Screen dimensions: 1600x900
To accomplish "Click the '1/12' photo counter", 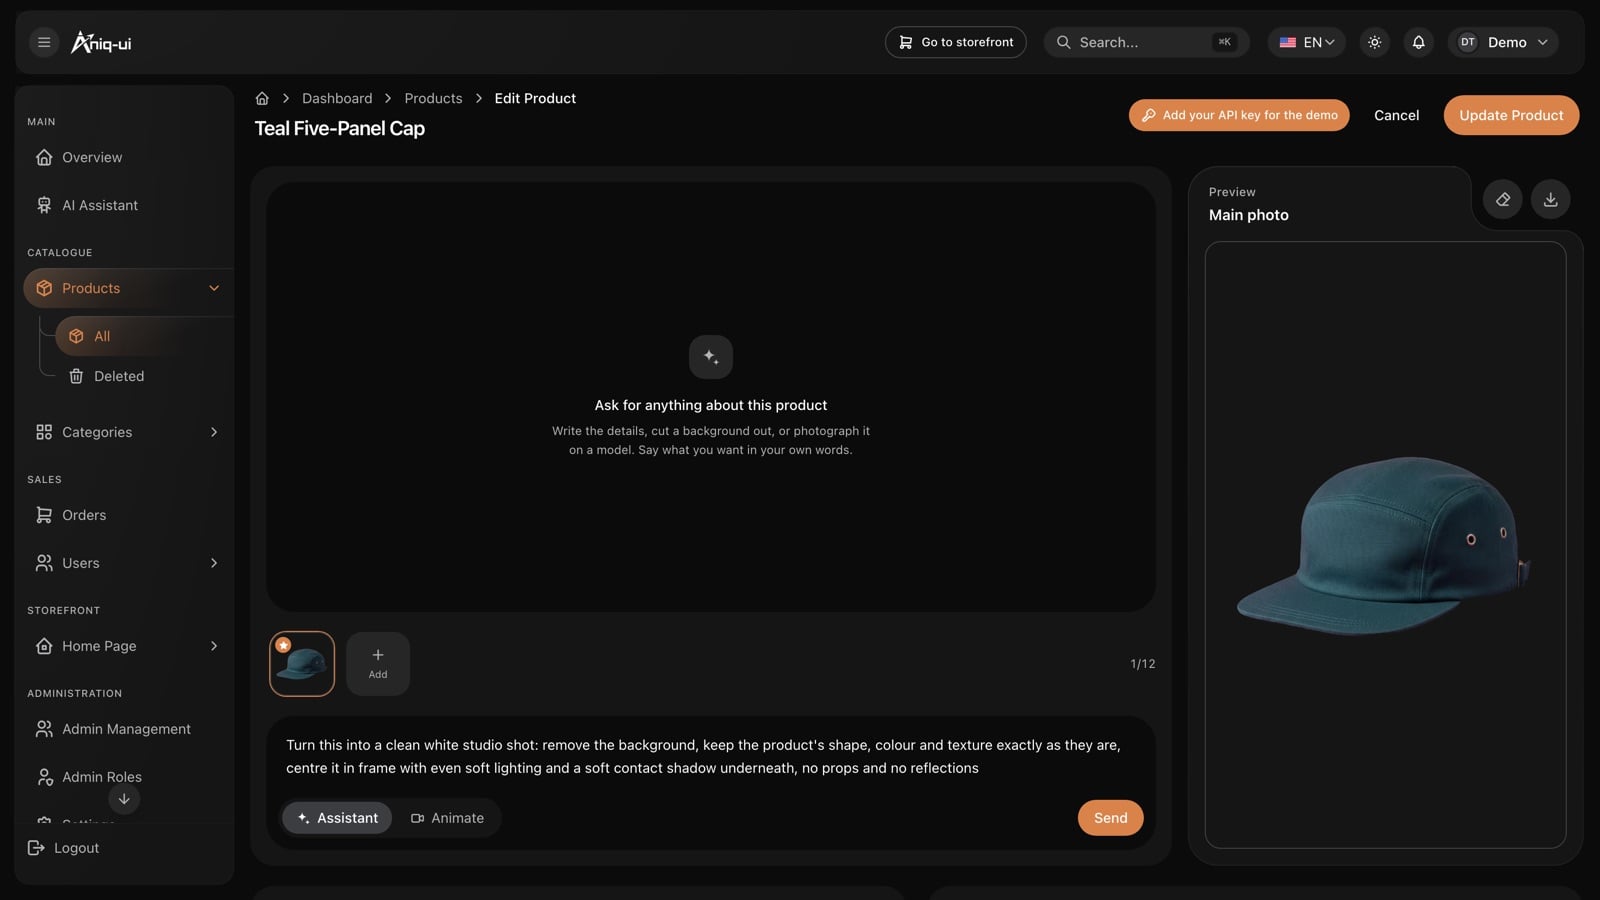I will 1143,664.
